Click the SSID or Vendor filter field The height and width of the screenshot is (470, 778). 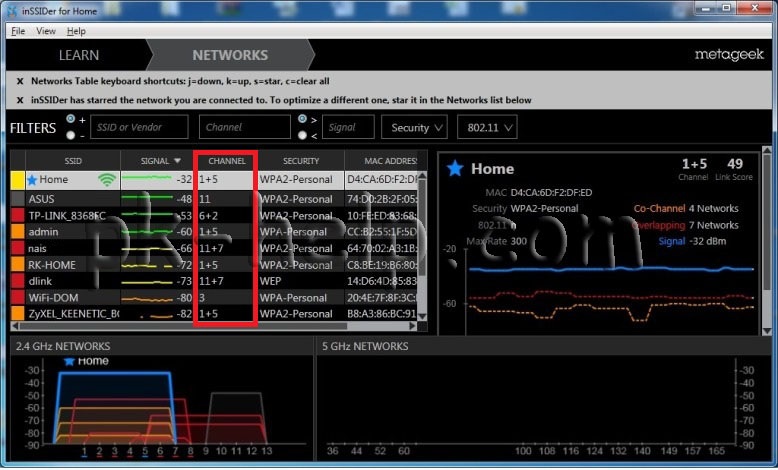139,127
